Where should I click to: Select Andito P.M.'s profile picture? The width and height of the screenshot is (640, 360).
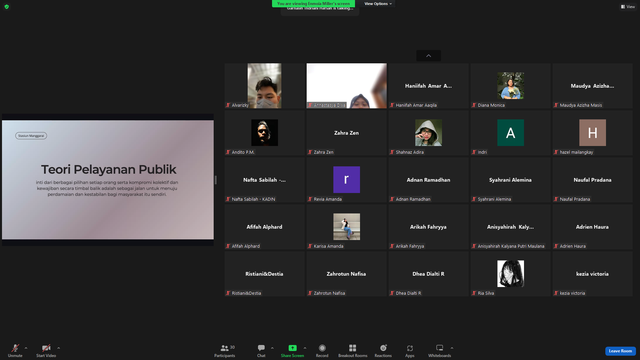pyautogui.click(x=264, y=133)
